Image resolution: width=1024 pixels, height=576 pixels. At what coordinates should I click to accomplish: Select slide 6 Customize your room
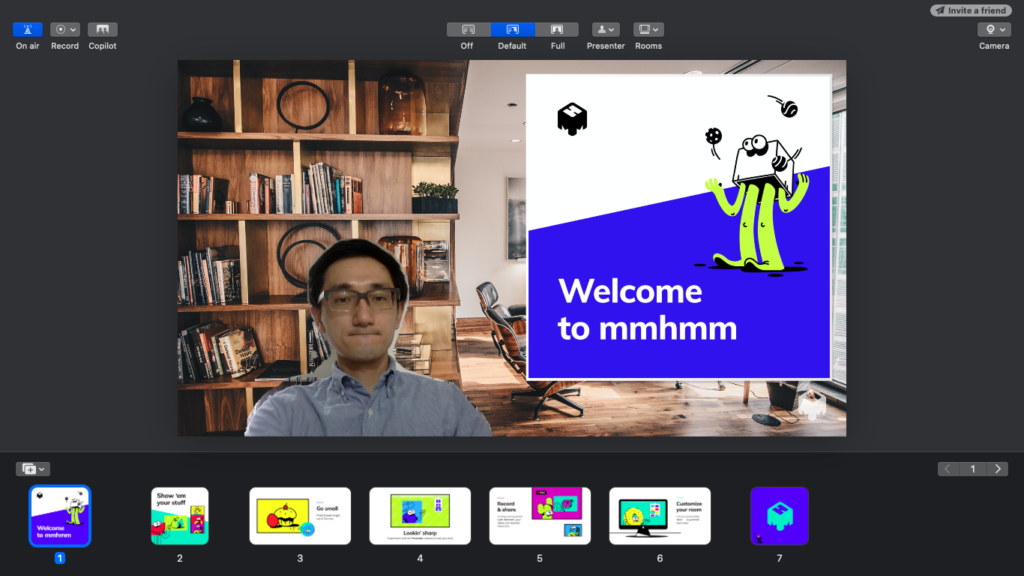[660, 516]
